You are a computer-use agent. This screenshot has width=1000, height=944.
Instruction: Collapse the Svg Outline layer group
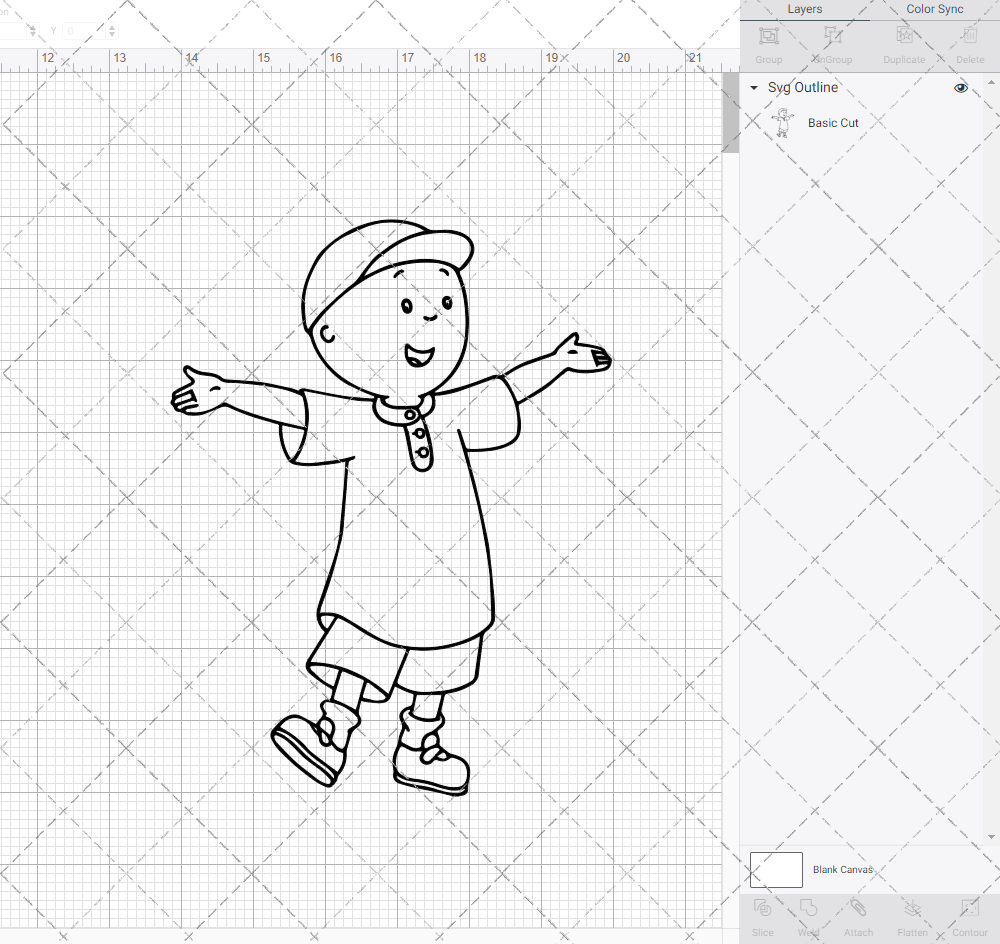(754, 88)
